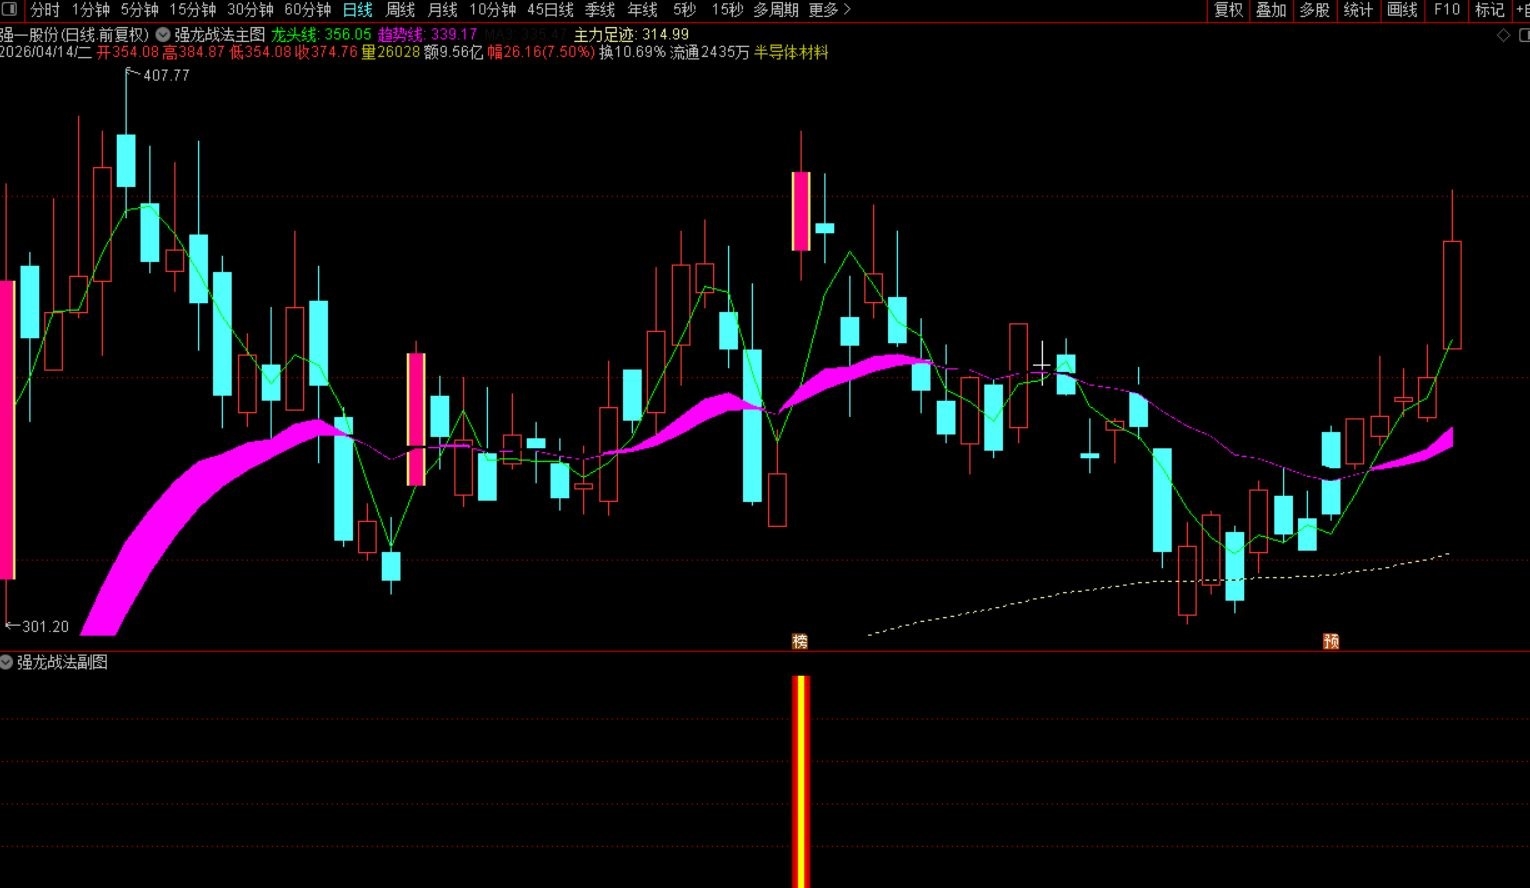Click the turnover rate 换10.69%
The width and height of the screenshot is (1530, 888).
click(632, 52)
